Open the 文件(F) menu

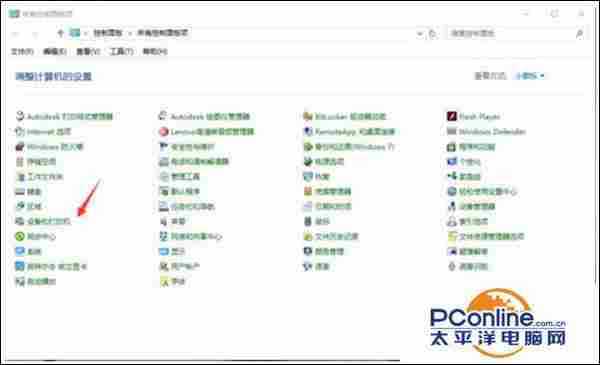coord(22,51)
